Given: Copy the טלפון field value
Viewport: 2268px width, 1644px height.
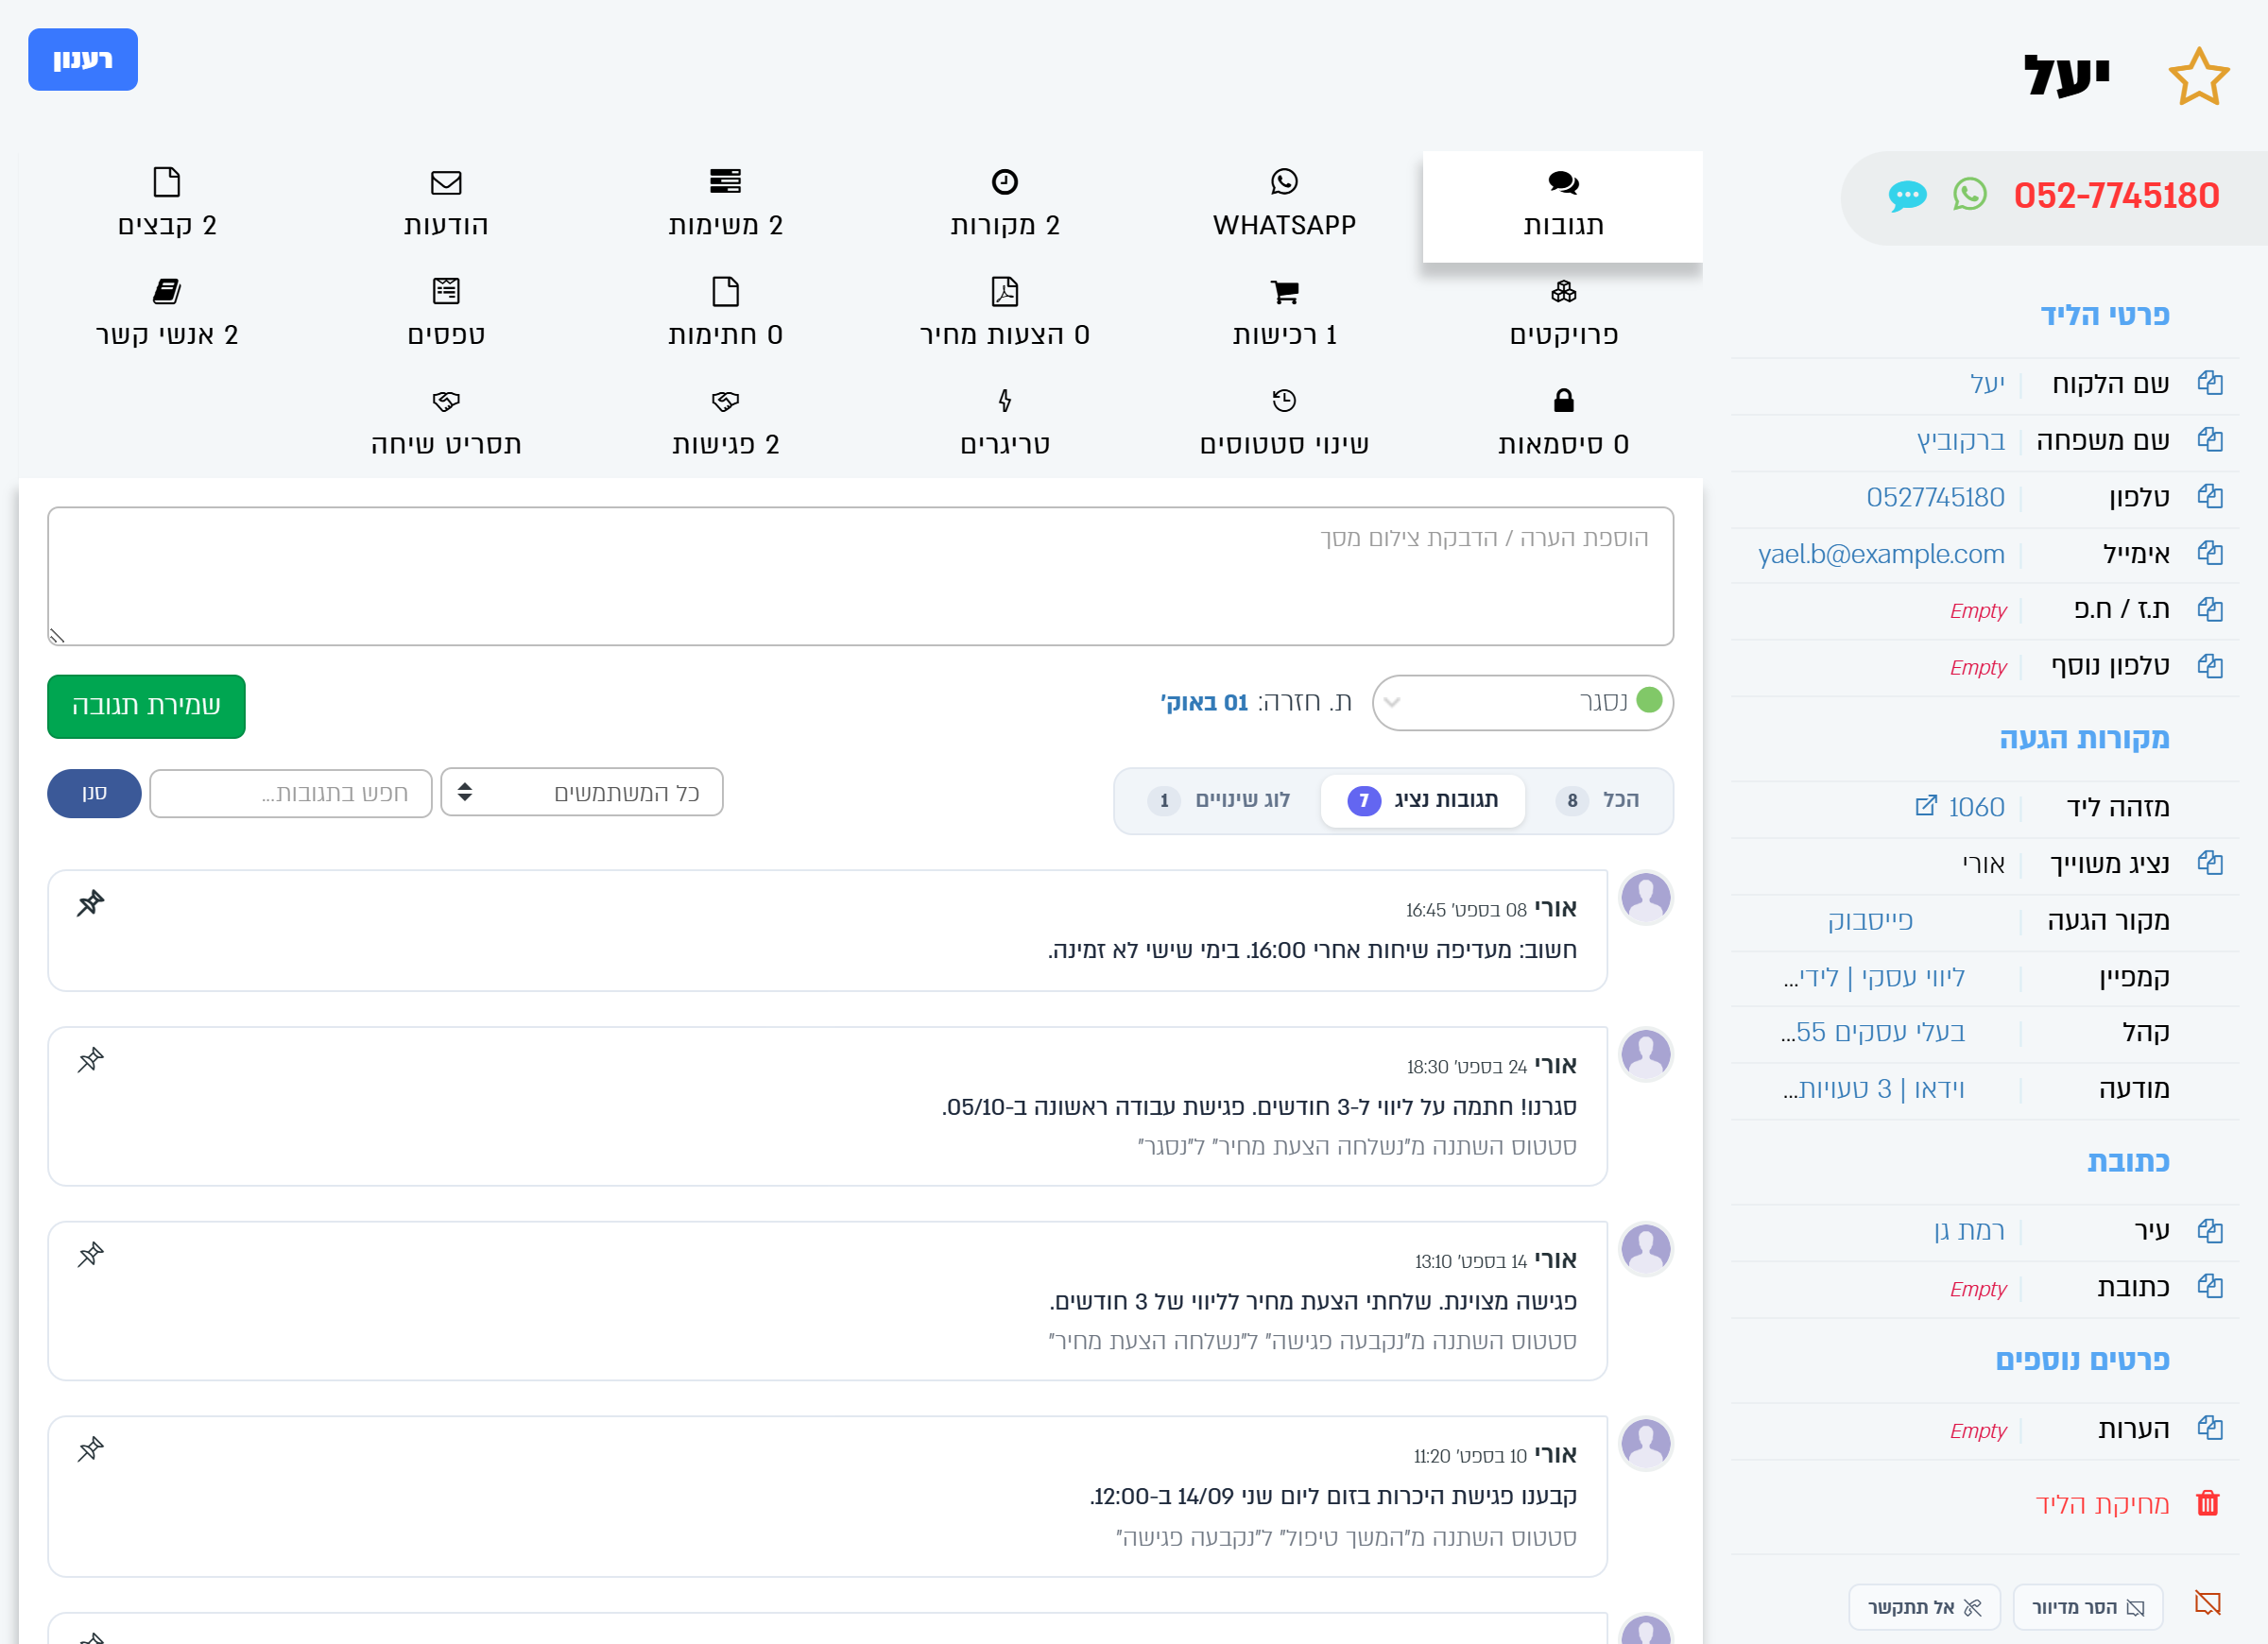Looking at the screenshot, I should (2209, 497).
